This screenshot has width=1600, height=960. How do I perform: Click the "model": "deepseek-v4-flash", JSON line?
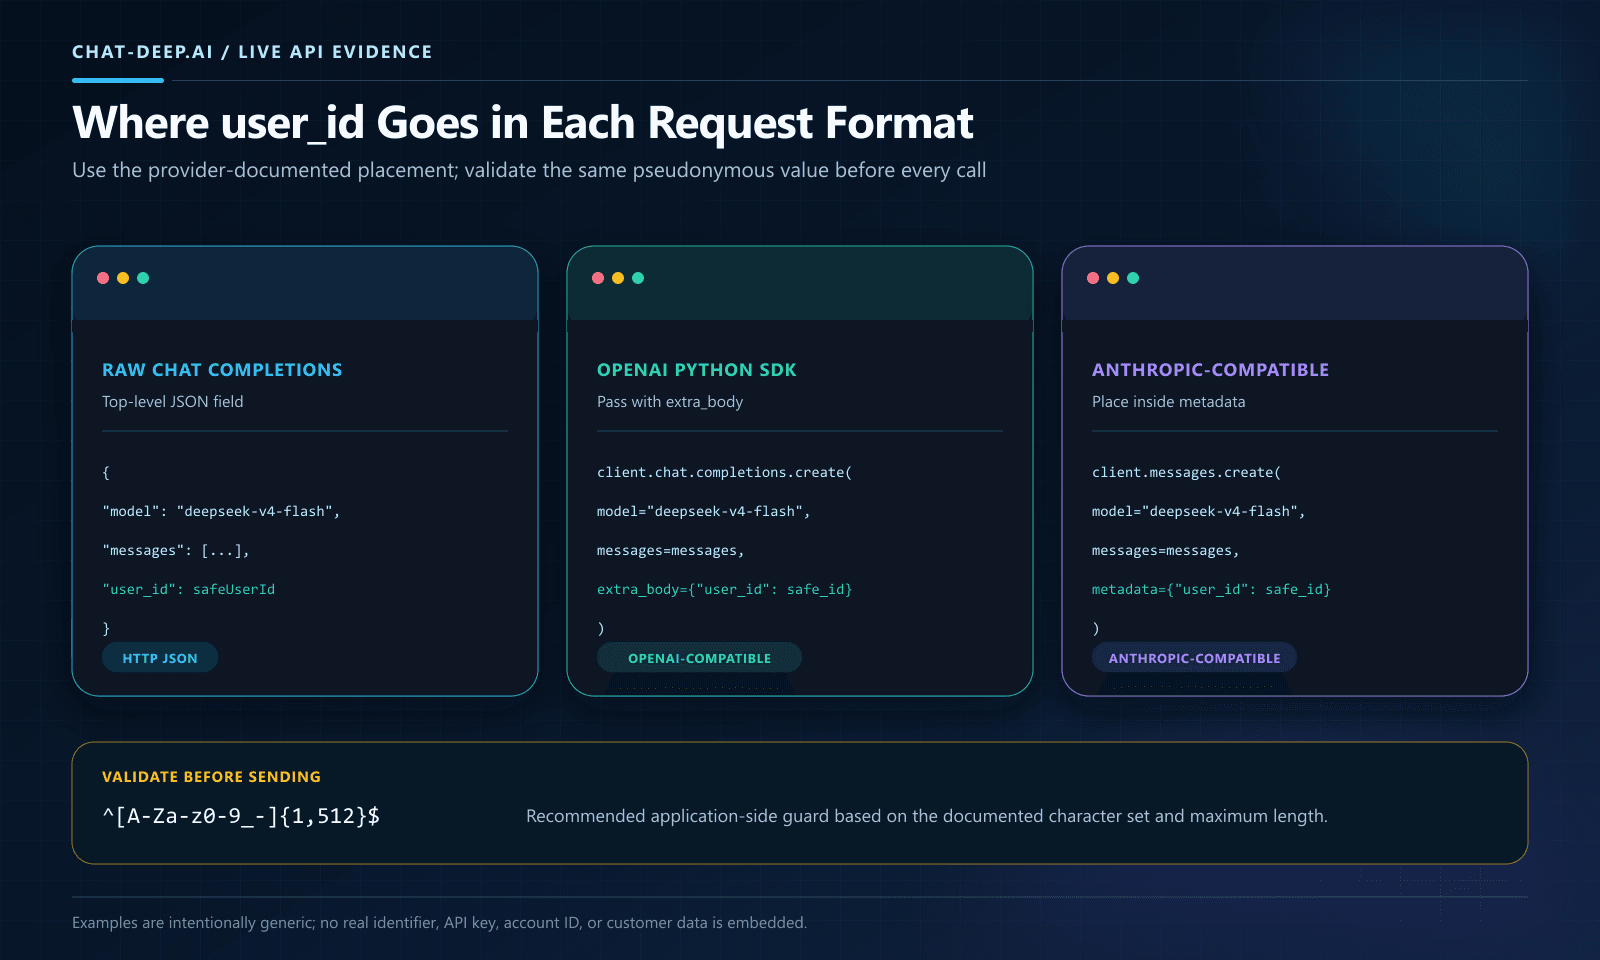(x=221, y=512)
